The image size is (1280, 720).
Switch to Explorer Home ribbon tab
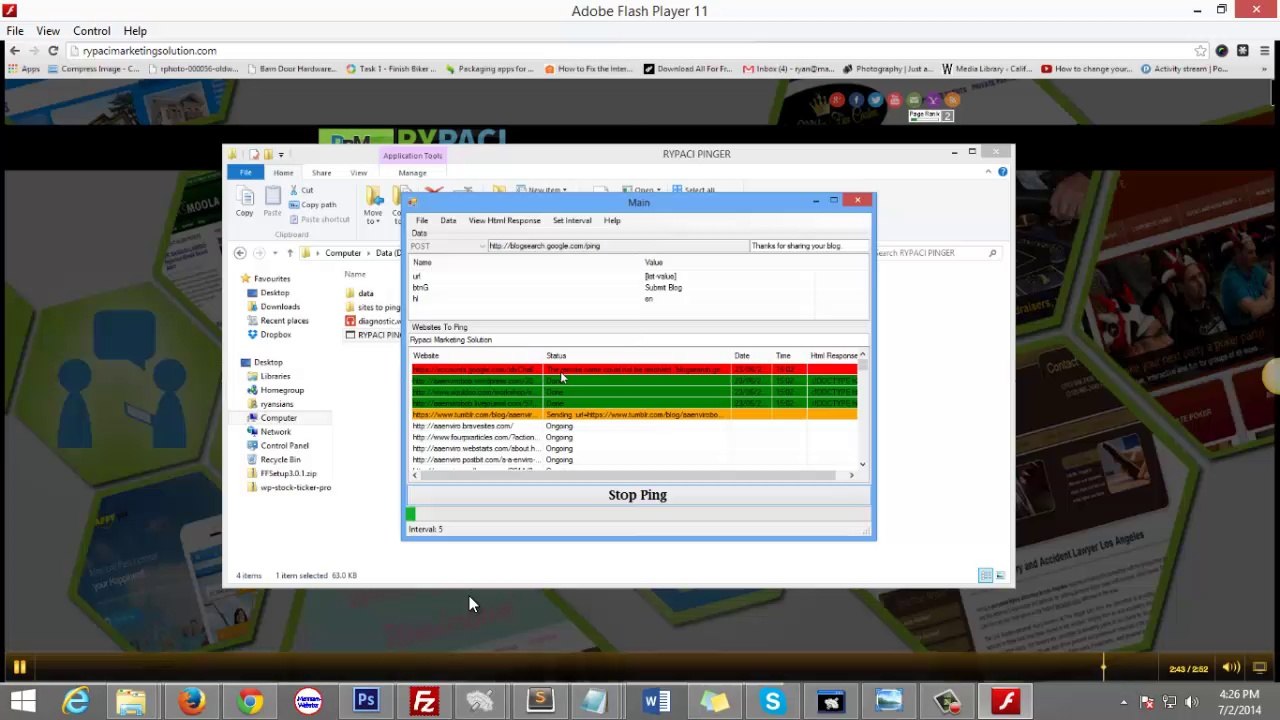284,173
